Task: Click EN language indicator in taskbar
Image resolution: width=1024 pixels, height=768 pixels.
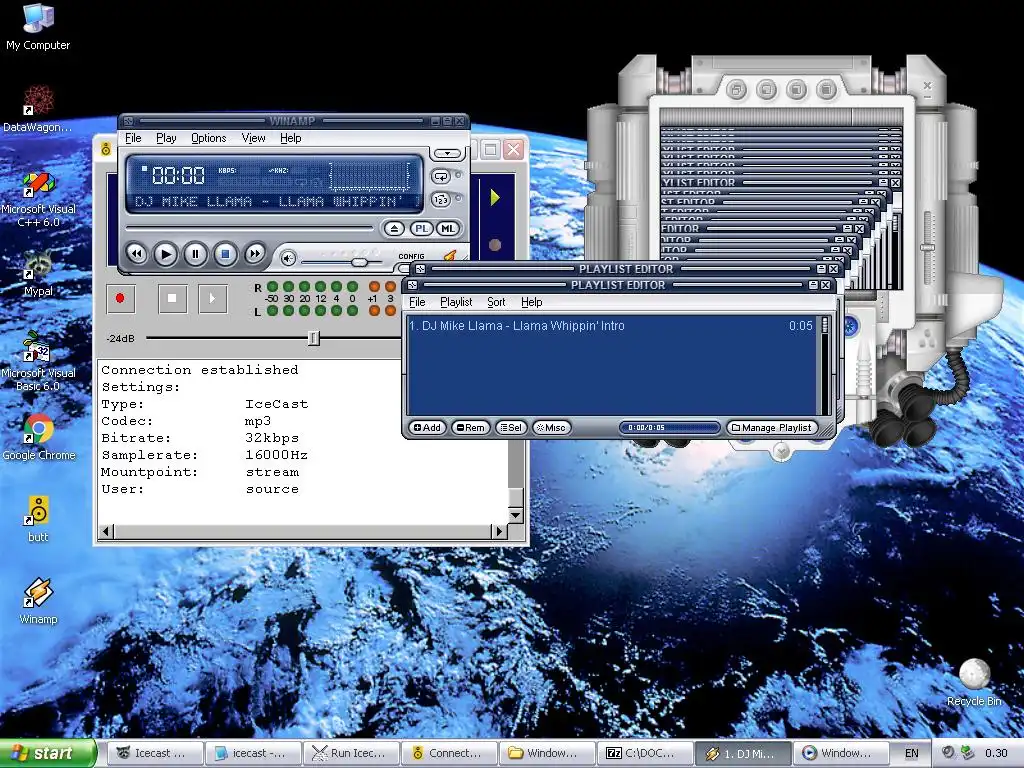Action: 911,753
